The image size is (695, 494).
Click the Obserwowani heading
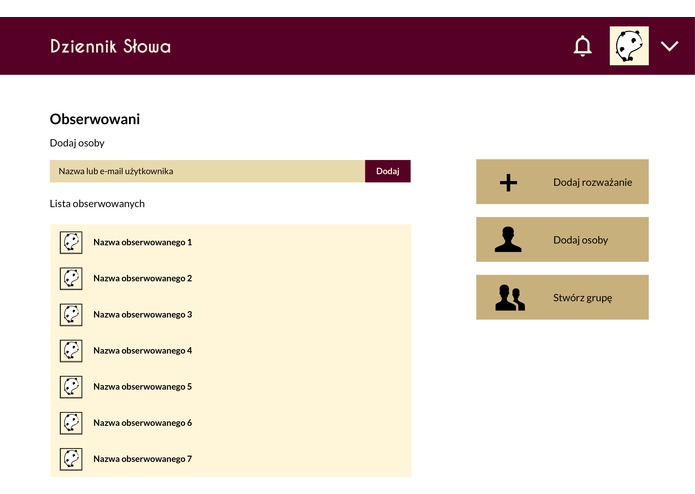95,119
